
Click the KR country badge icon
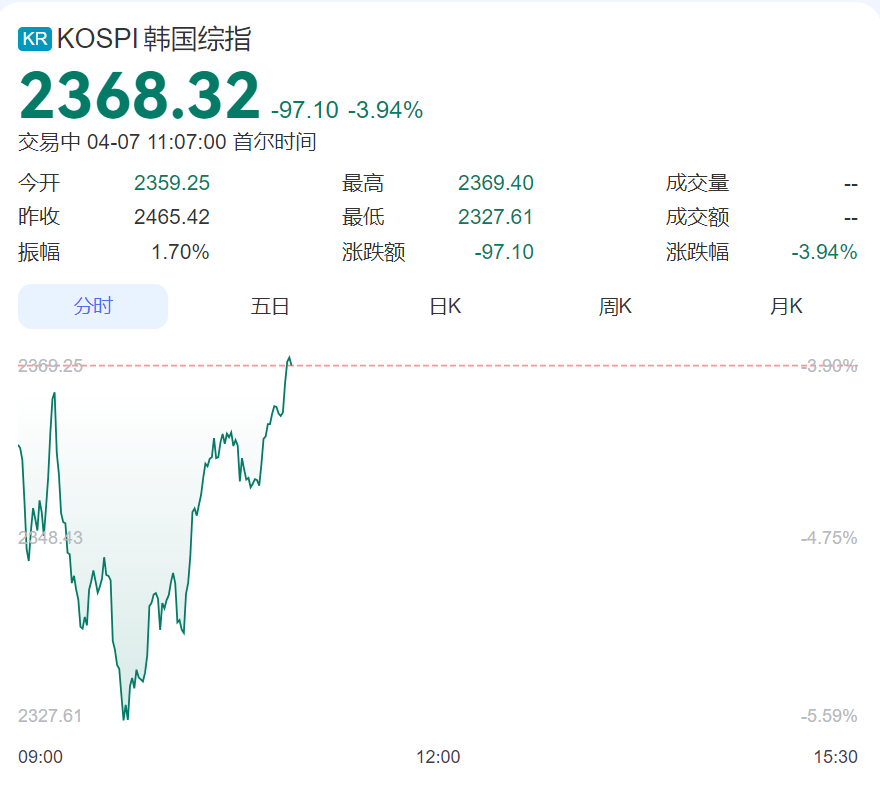[x=34, y=39]
